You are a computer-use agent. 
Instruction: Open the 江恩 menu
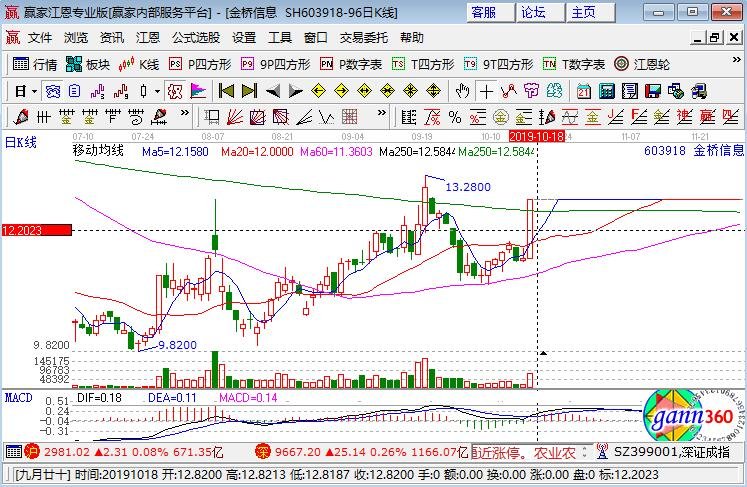click(148, 38)
